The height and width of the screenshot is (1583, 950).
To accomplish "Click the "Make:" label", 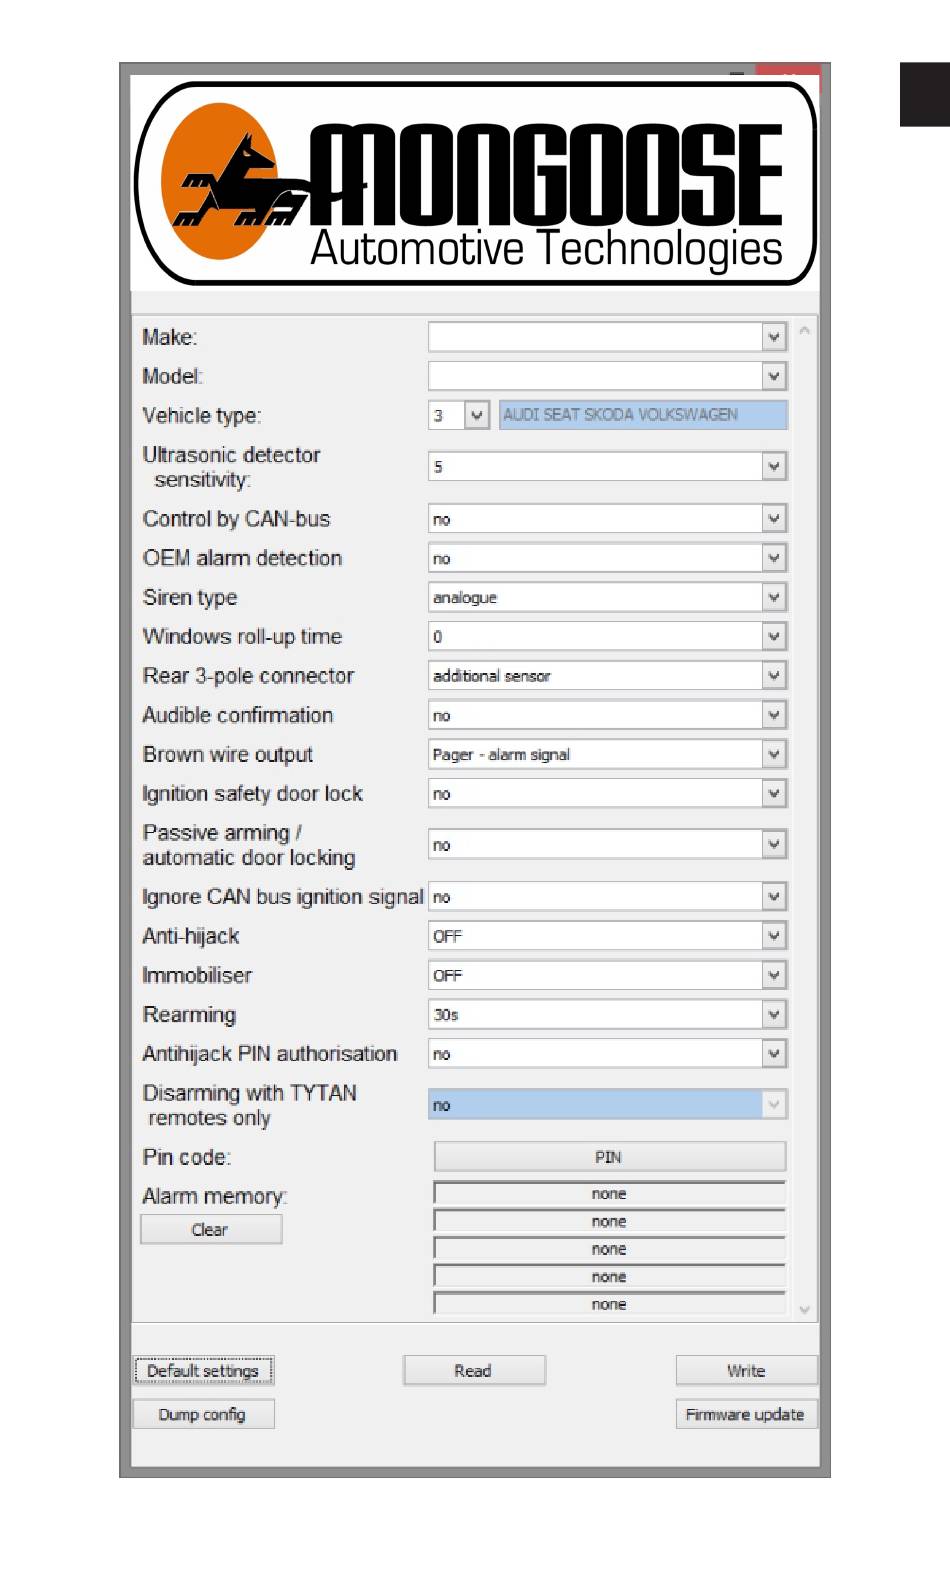I will [170, 337].
